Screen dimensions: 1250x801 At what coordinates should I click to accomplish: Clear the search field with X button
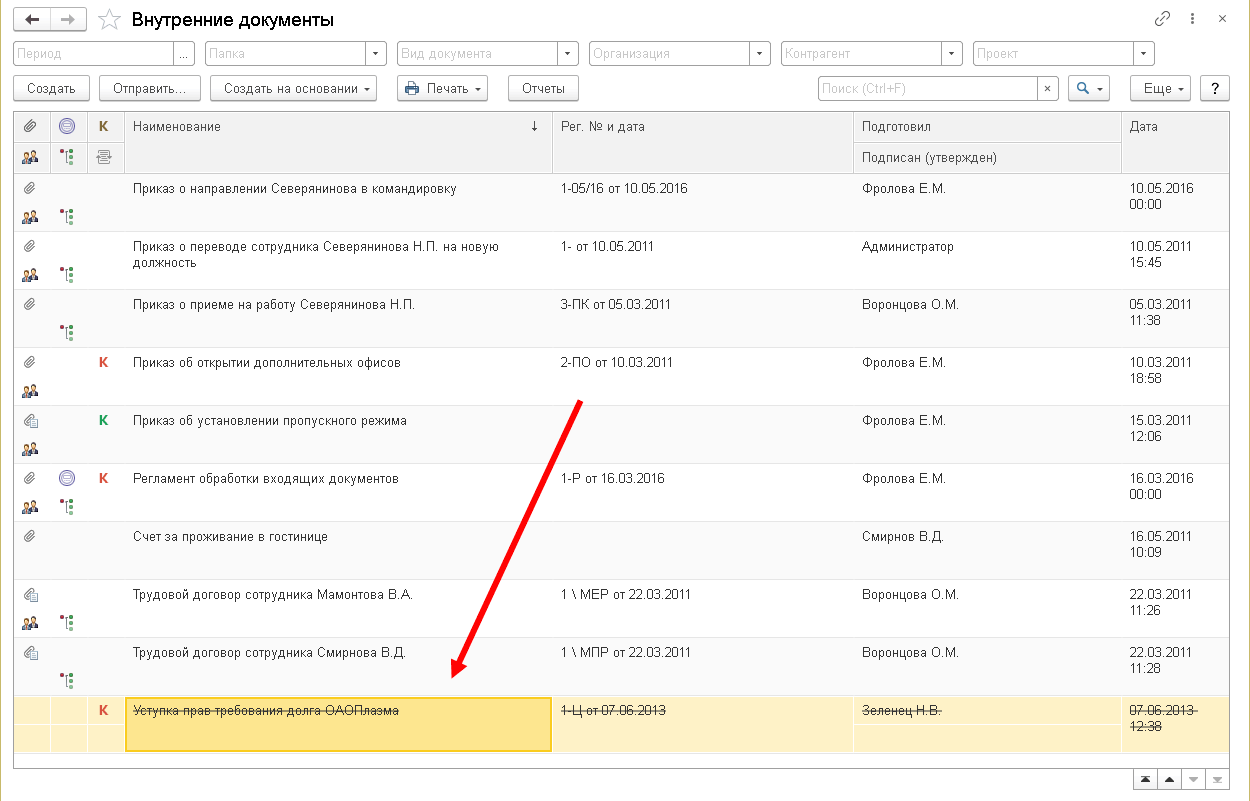point(1047,89)
